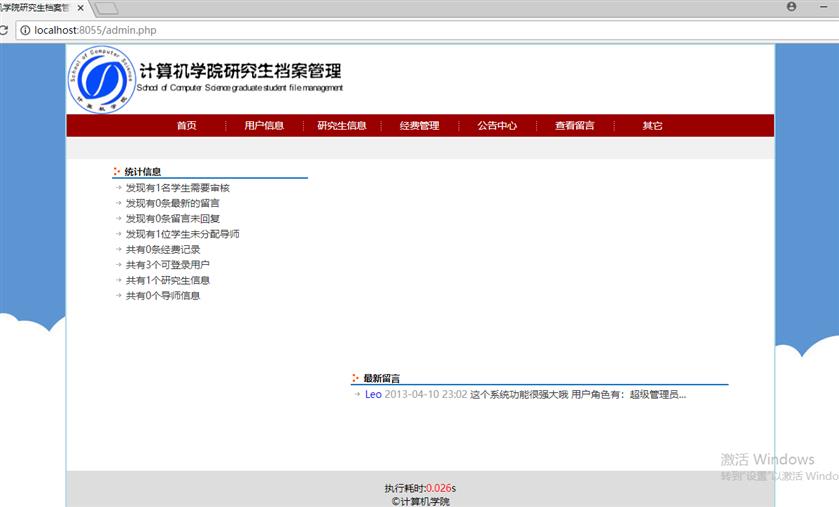Open the 公告中心 navigation item
The height and width of the screenshot is (507, 839).
point(497,126)
